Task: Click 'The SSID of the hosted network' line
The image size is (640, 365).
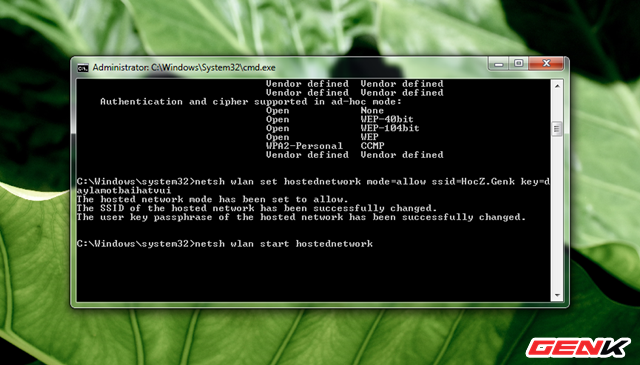Action: click(x=257, y=209)
